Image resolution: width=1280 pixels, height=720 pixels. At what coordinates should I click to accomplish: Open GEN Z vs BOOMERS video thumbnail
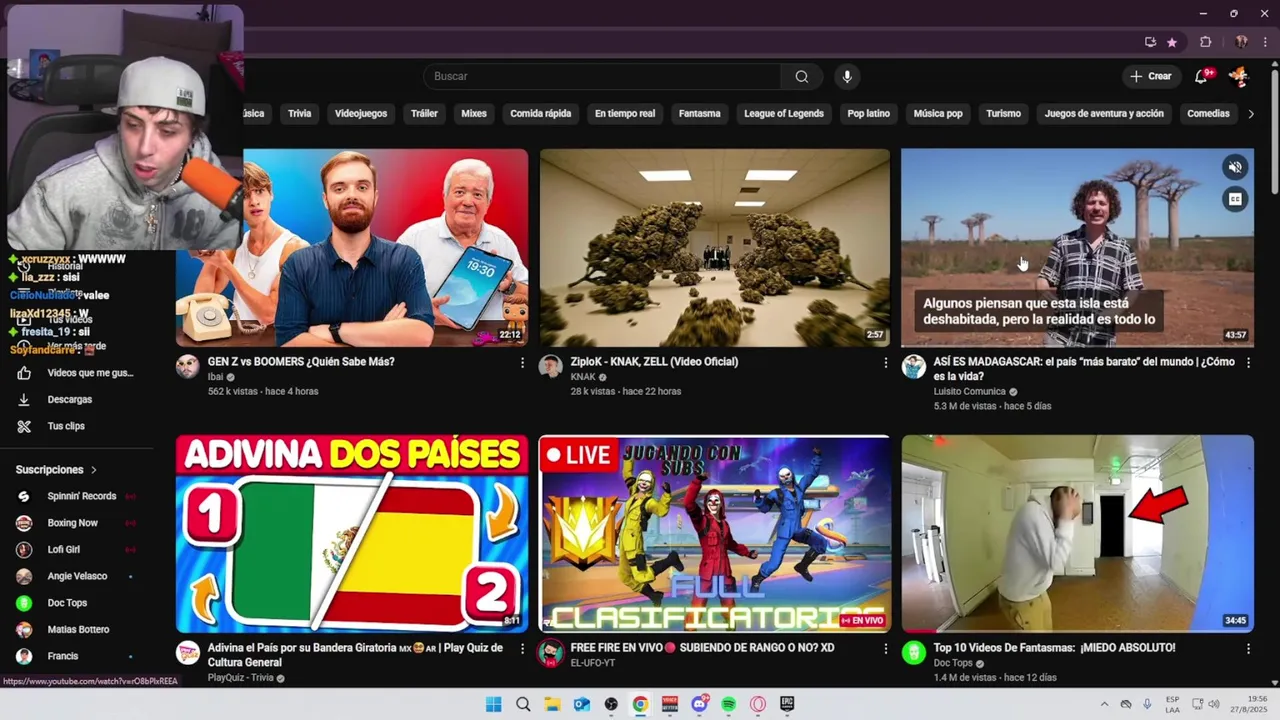click(352, 248)
